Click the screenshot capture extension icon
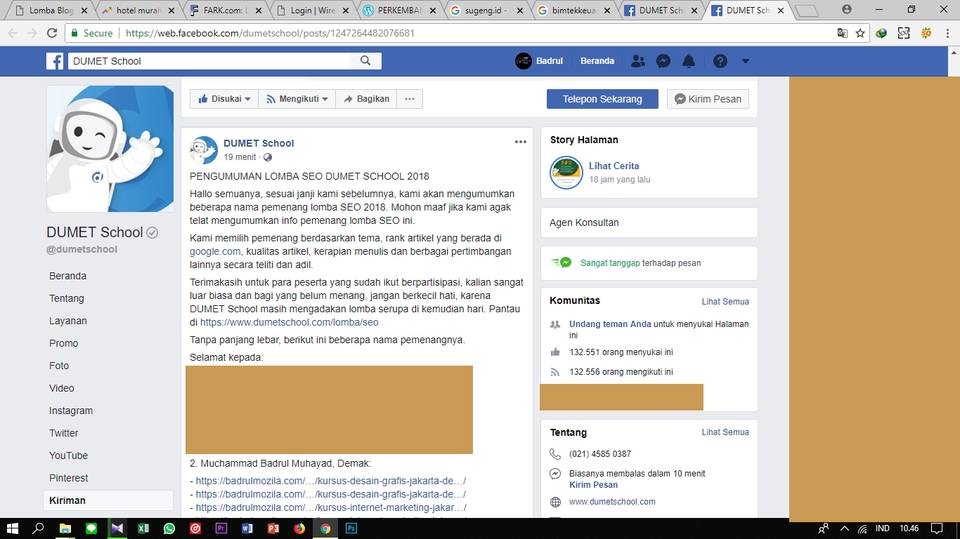The image size is (960, 539). click(904, 33)
